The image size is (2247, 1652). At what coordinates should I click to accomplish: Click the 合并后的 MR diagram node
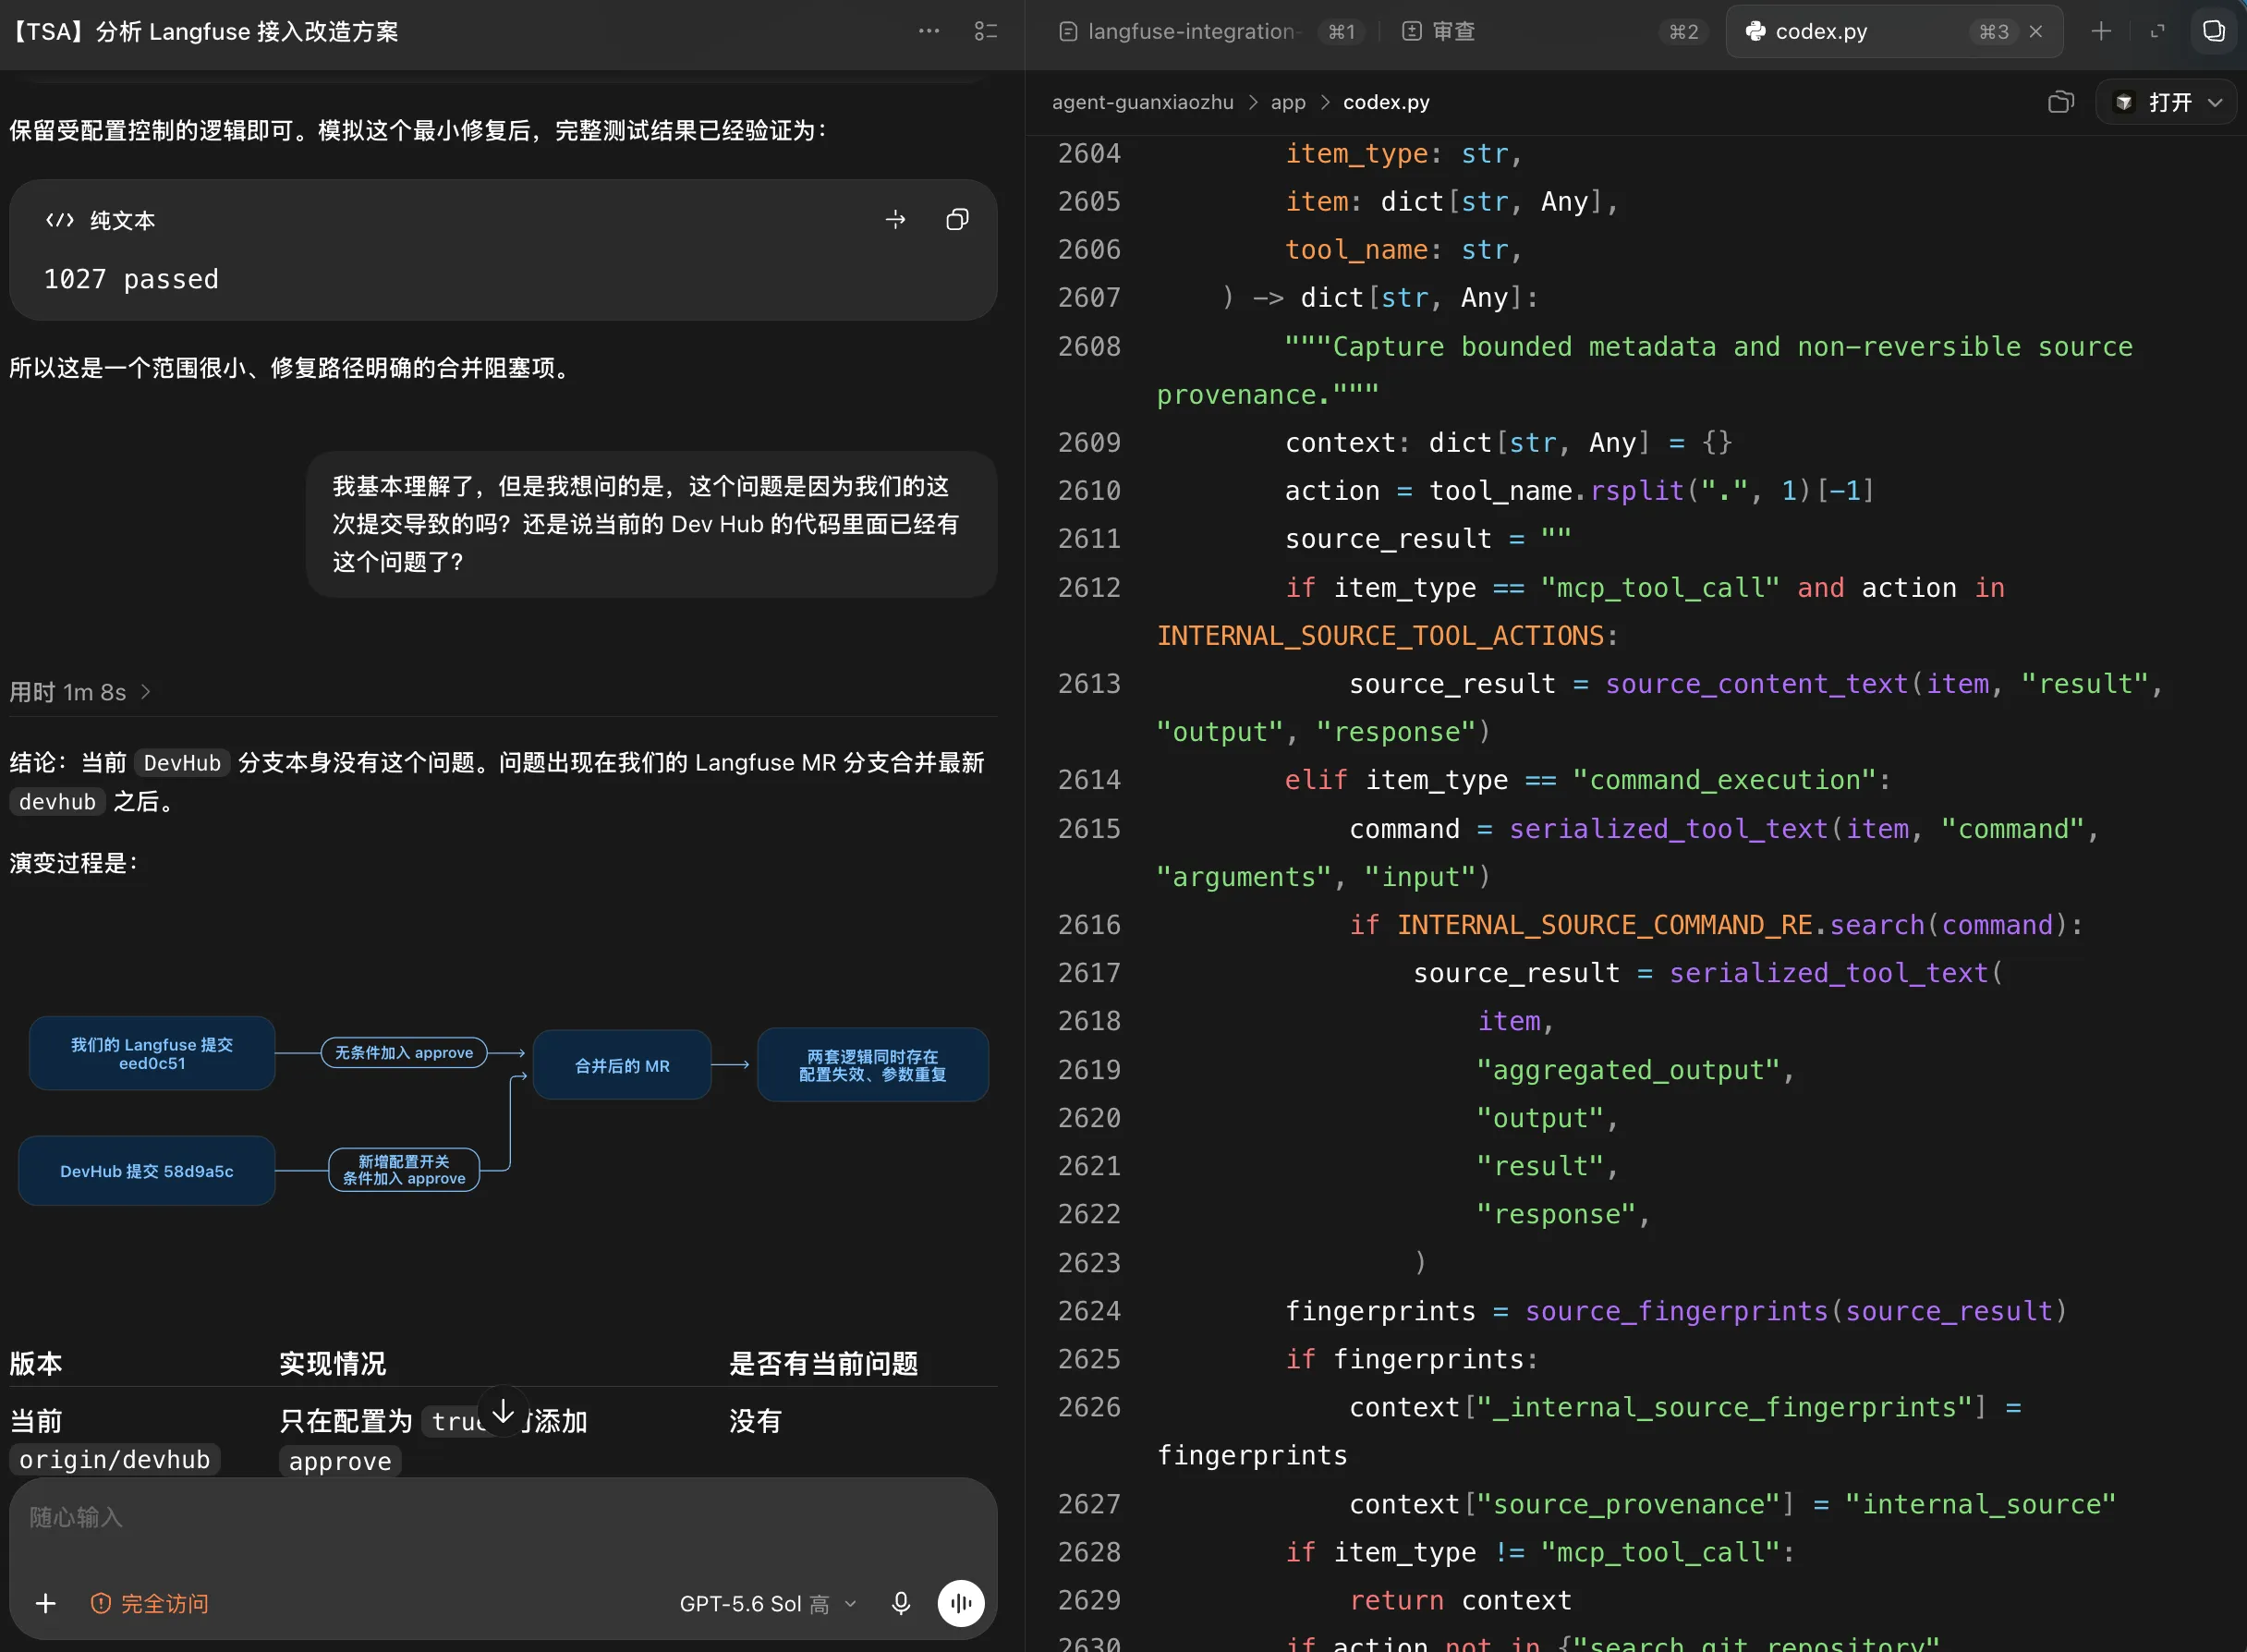click(622, 1065)
